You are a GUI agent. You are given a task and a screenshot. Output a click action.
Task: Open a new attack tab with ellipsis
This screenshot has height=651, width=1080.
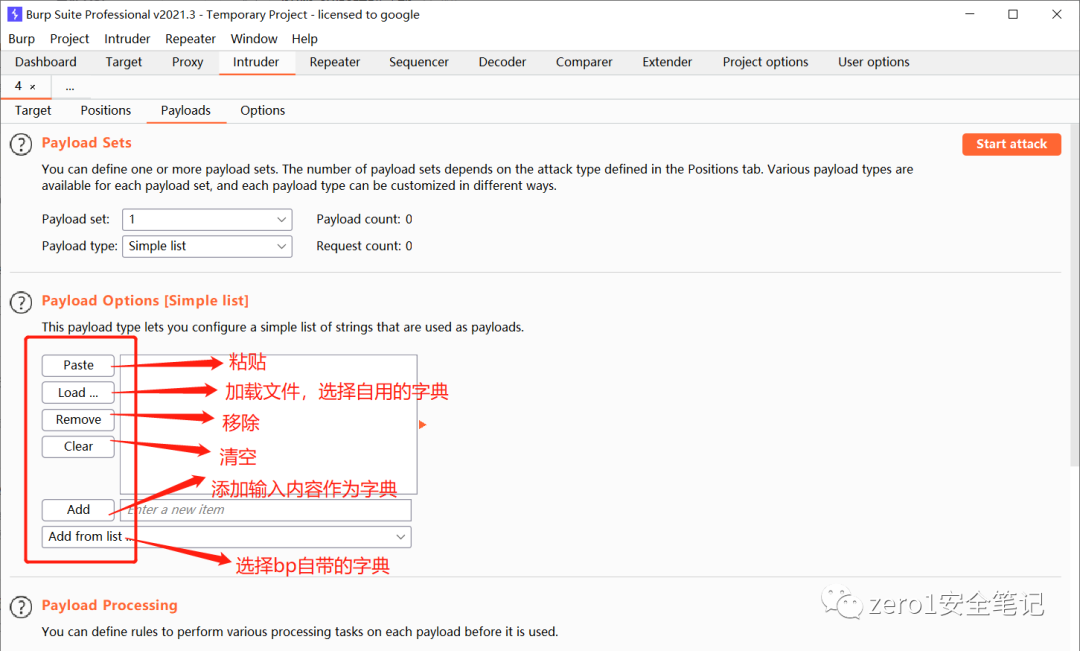click(70, 87)
